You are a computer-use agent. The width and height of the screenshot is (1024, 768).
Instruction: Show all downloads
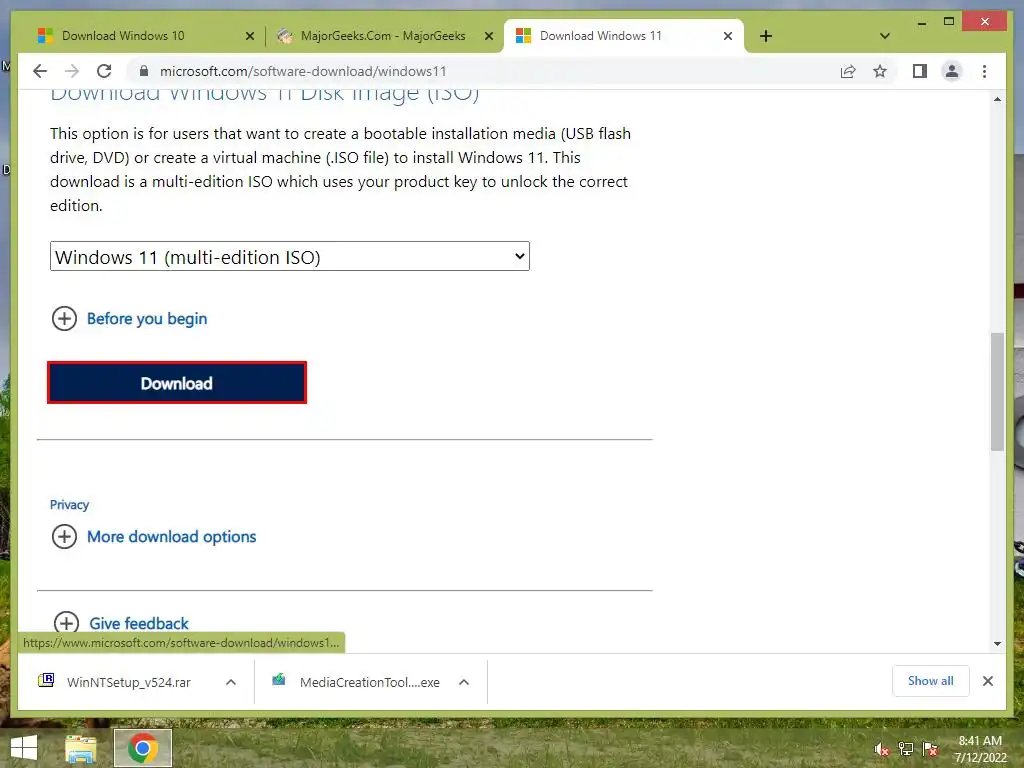(x=931, y=681)
